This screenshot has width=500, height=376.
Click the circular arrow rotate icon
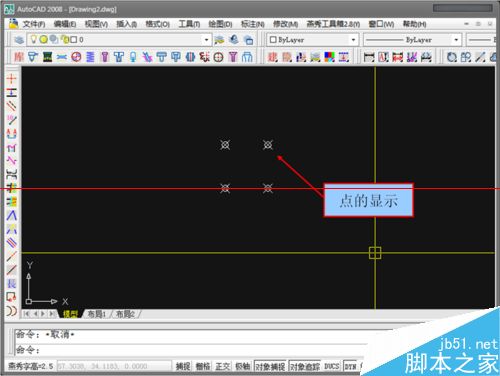[x=452, y=57]
